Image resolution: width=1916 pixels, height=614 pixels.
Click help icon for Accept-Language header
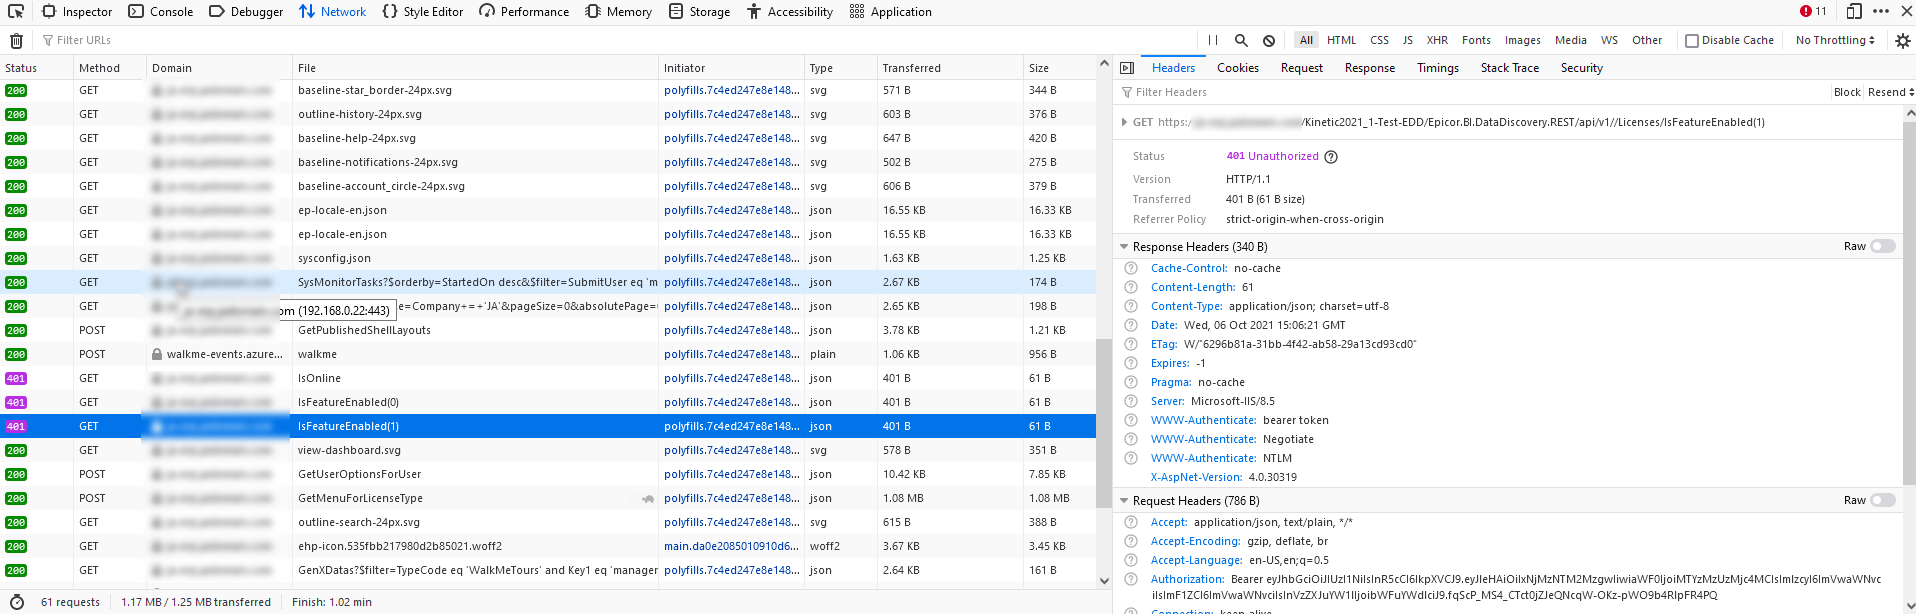click(x=1131, y=560)
